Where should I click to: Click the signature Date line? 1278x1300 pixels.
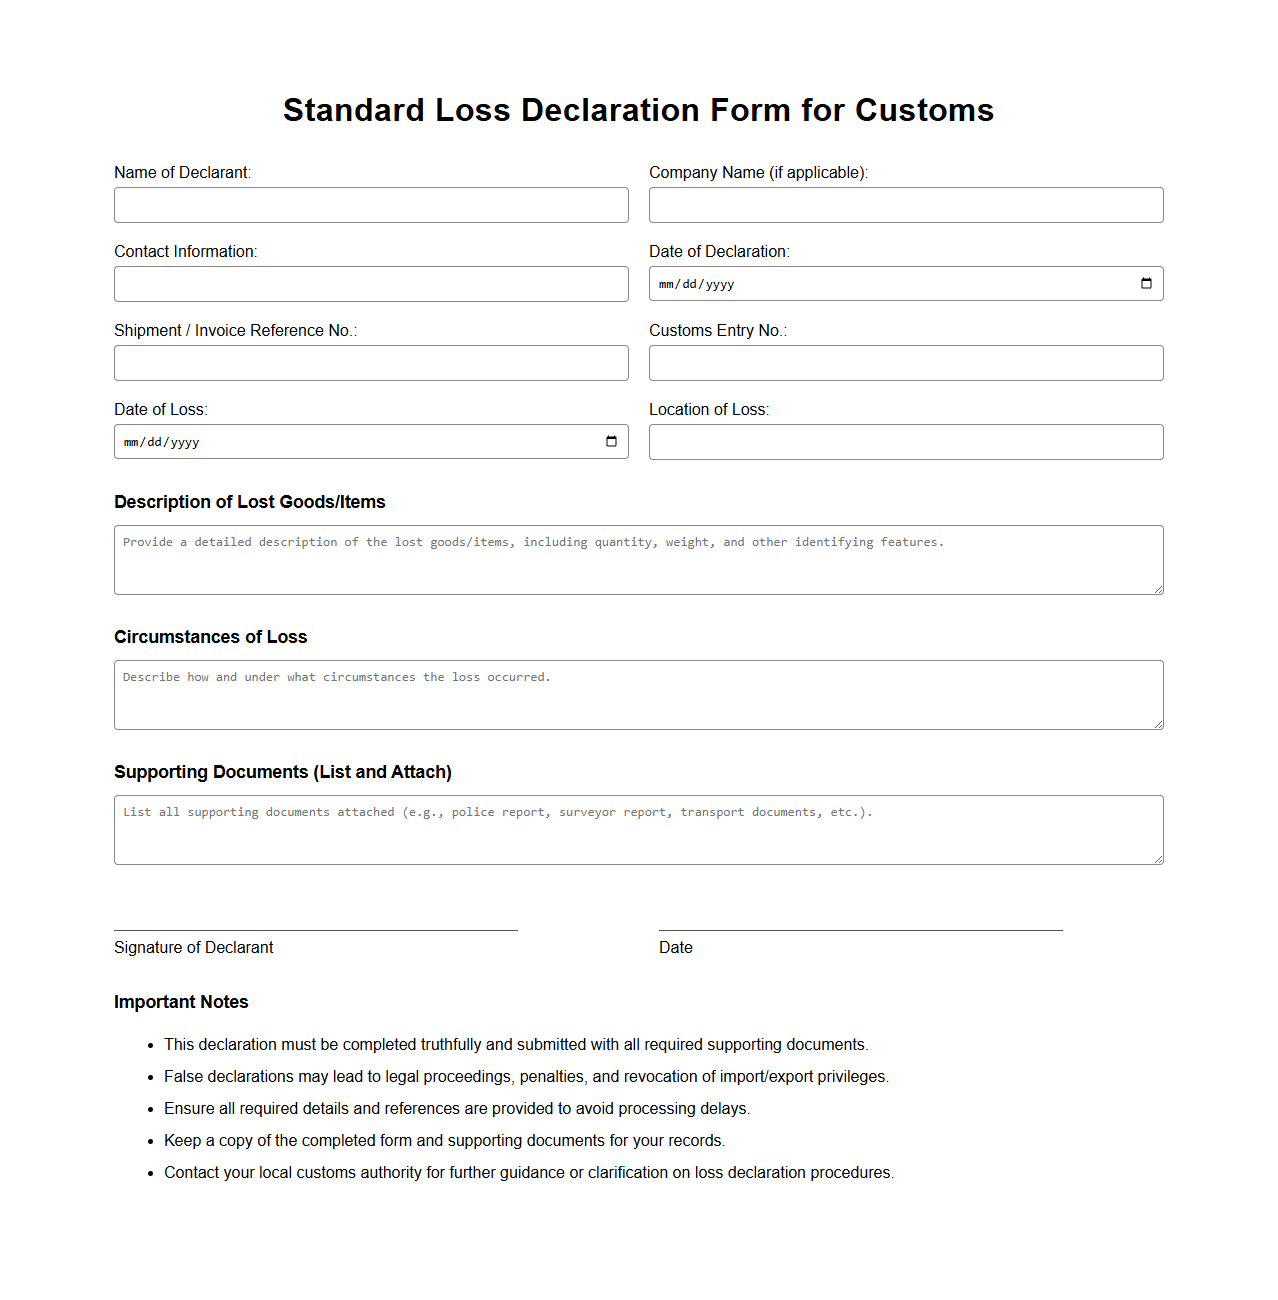click(860, 929)
